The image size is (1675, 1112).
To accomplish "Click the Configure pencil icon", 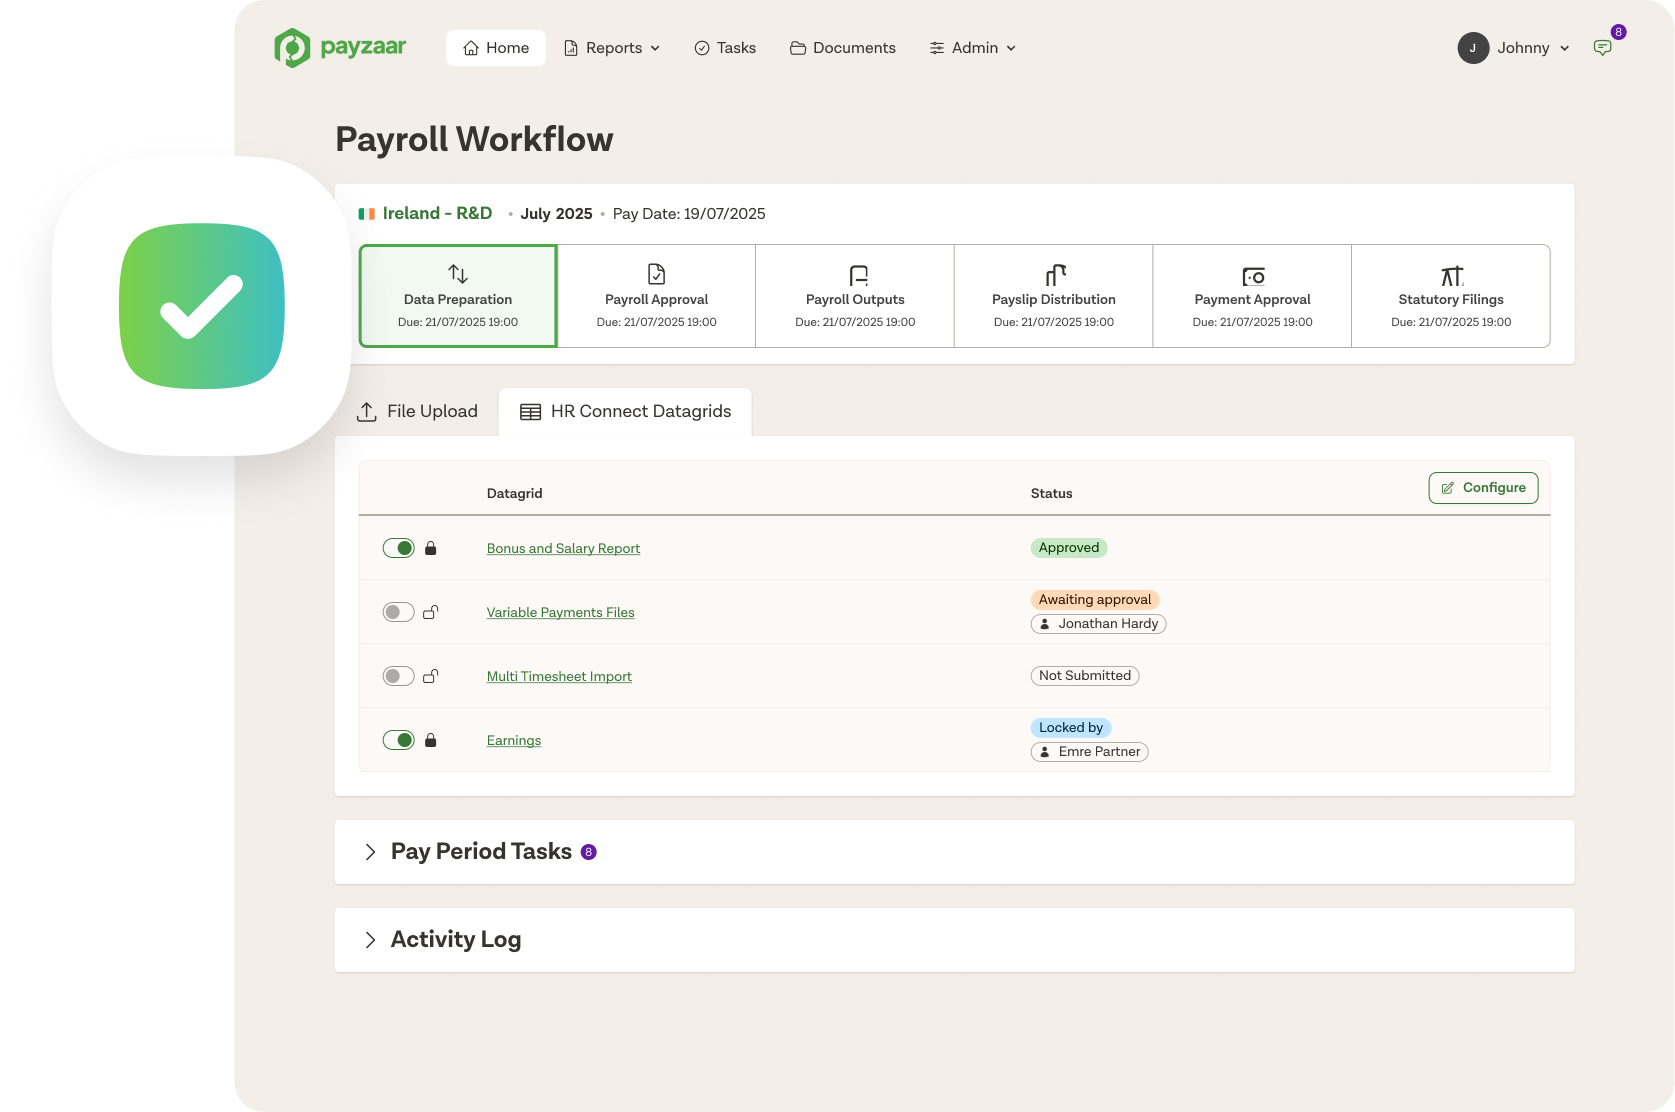I will (x=1447, y=488).
